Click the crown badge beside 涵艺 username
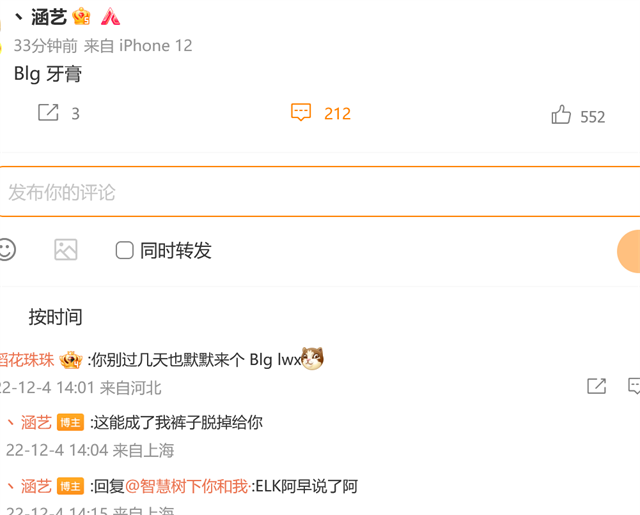The image size is (640, 515). (x=81, y=17)
